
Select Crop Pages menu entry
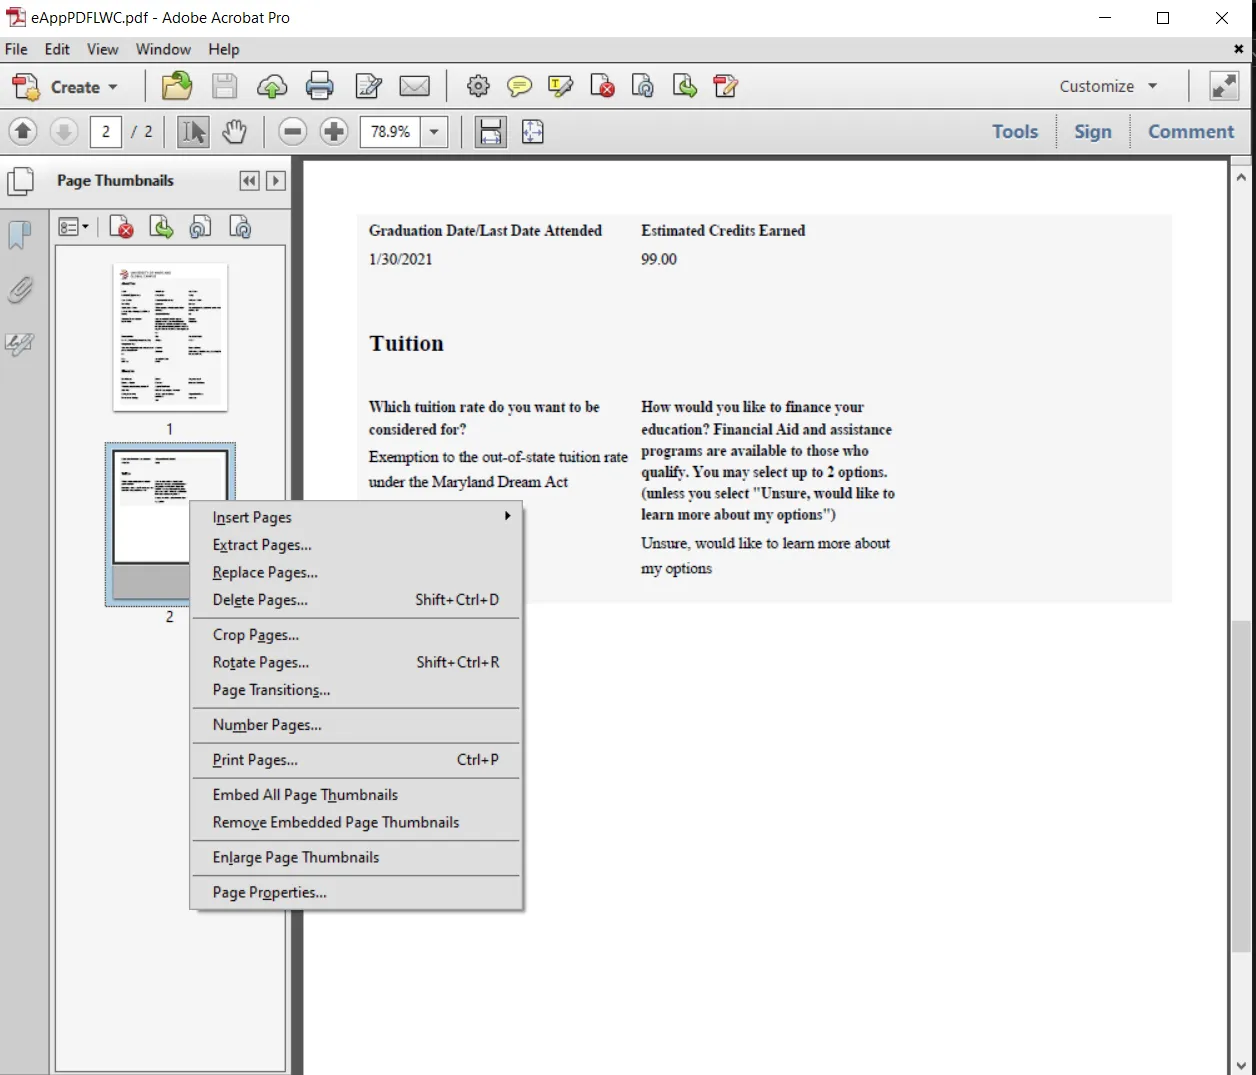356,635
